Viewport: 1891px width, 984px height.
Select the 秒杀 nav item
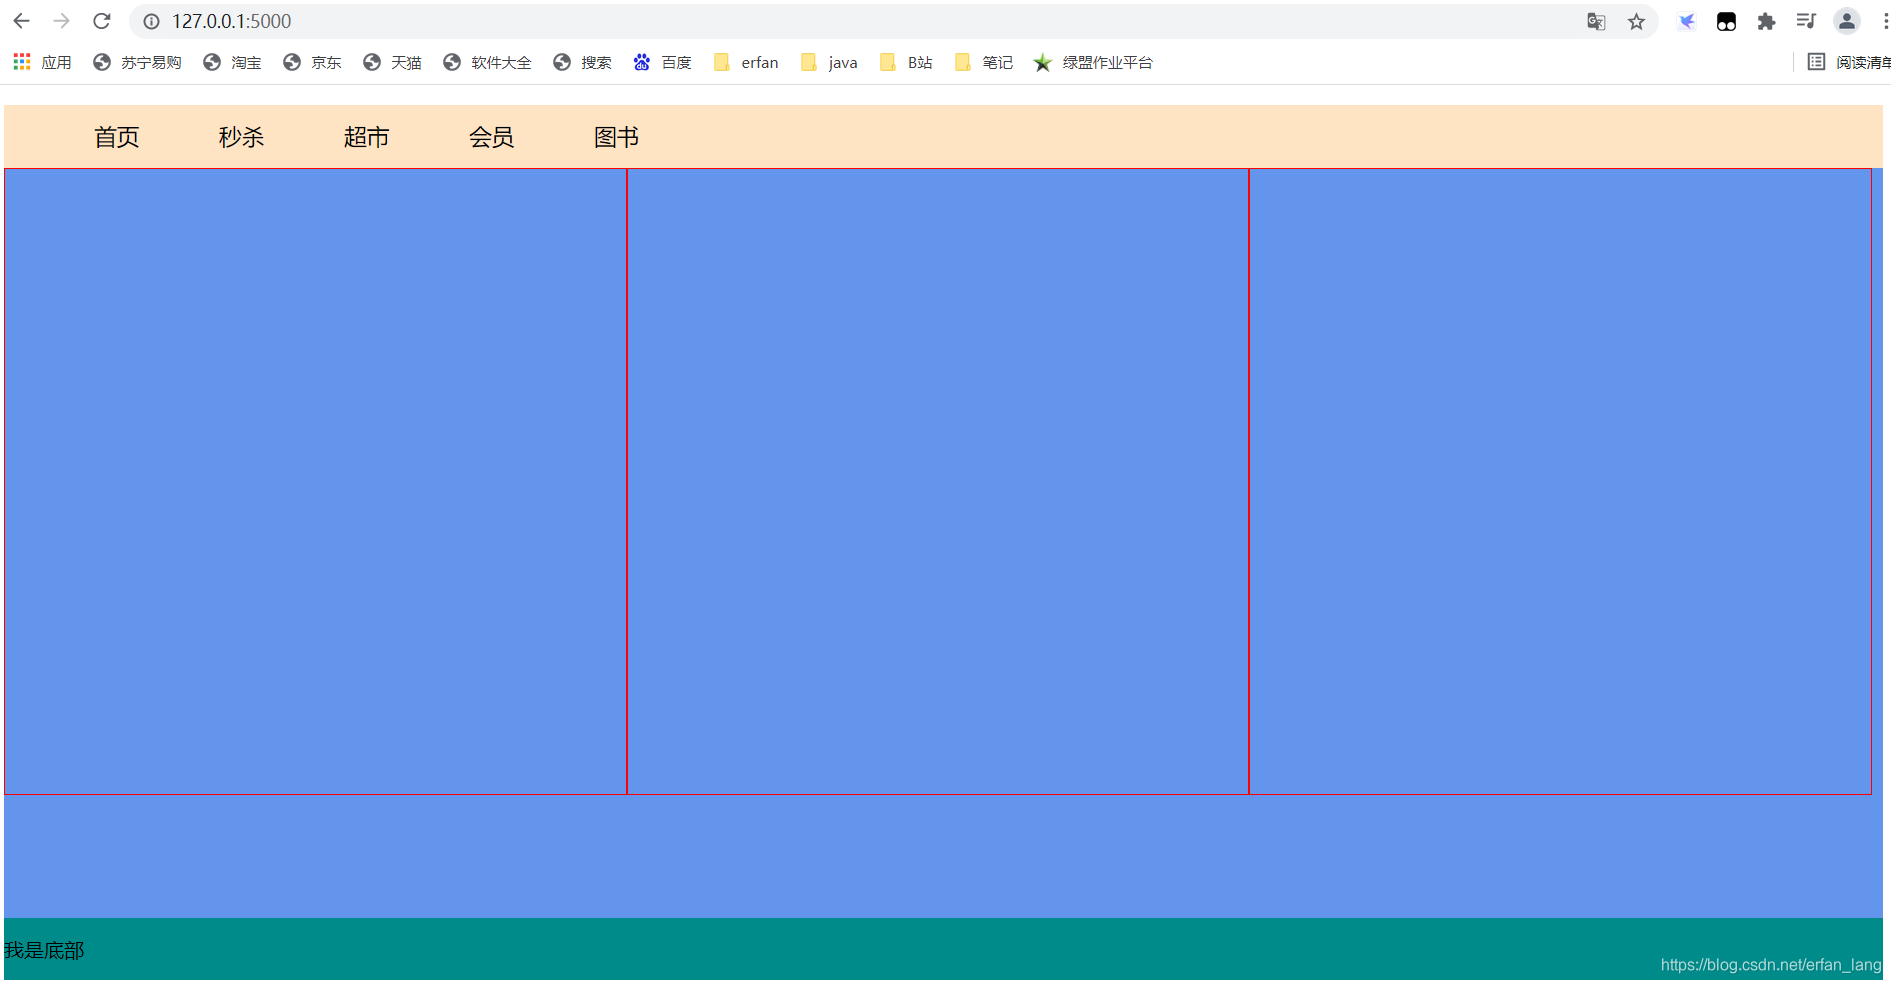[242, 137]
